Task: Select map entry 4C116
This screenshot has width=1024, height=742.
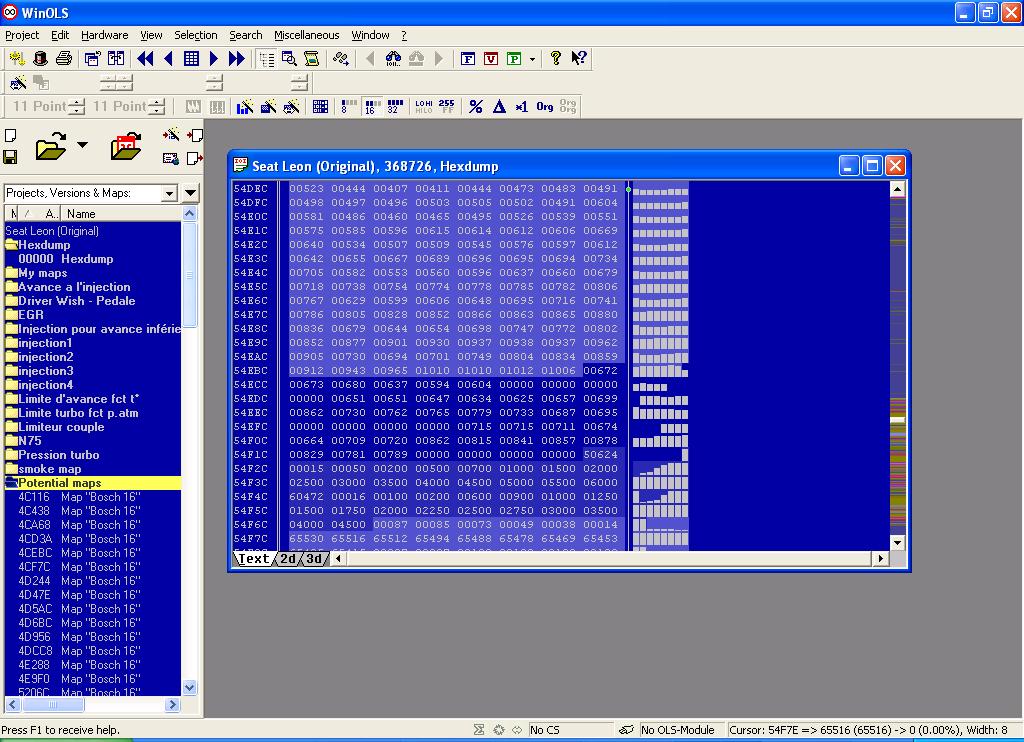Action: (x=79, y=498)
